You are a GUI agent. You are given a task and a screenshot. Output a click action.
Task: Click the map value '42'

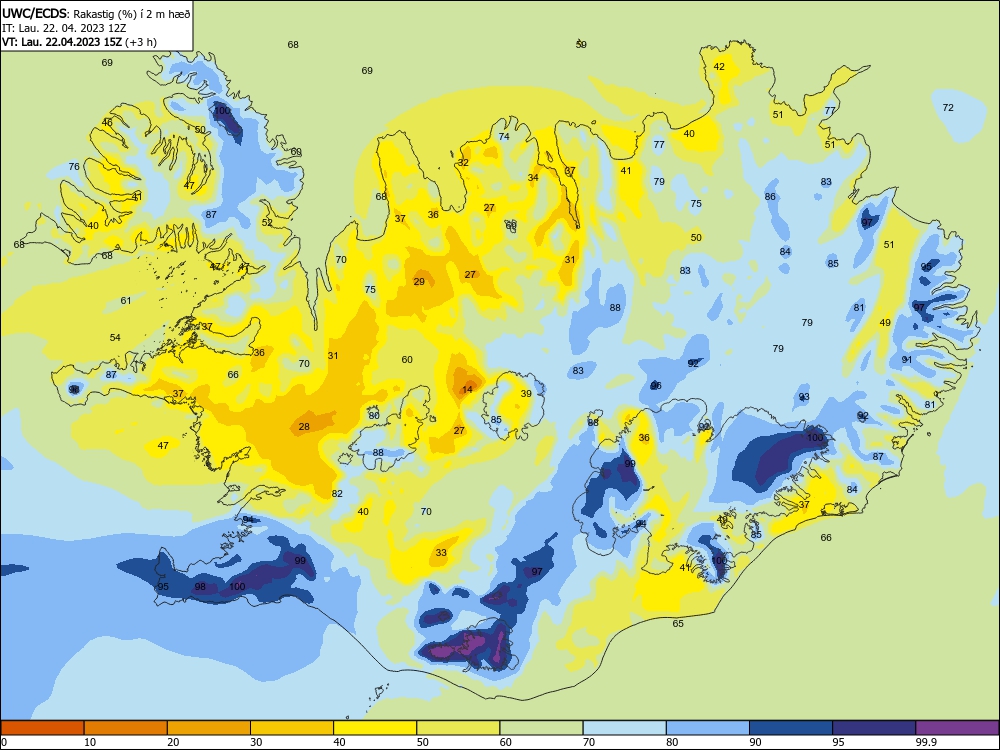pyautogui.click(x=719, y=67)
